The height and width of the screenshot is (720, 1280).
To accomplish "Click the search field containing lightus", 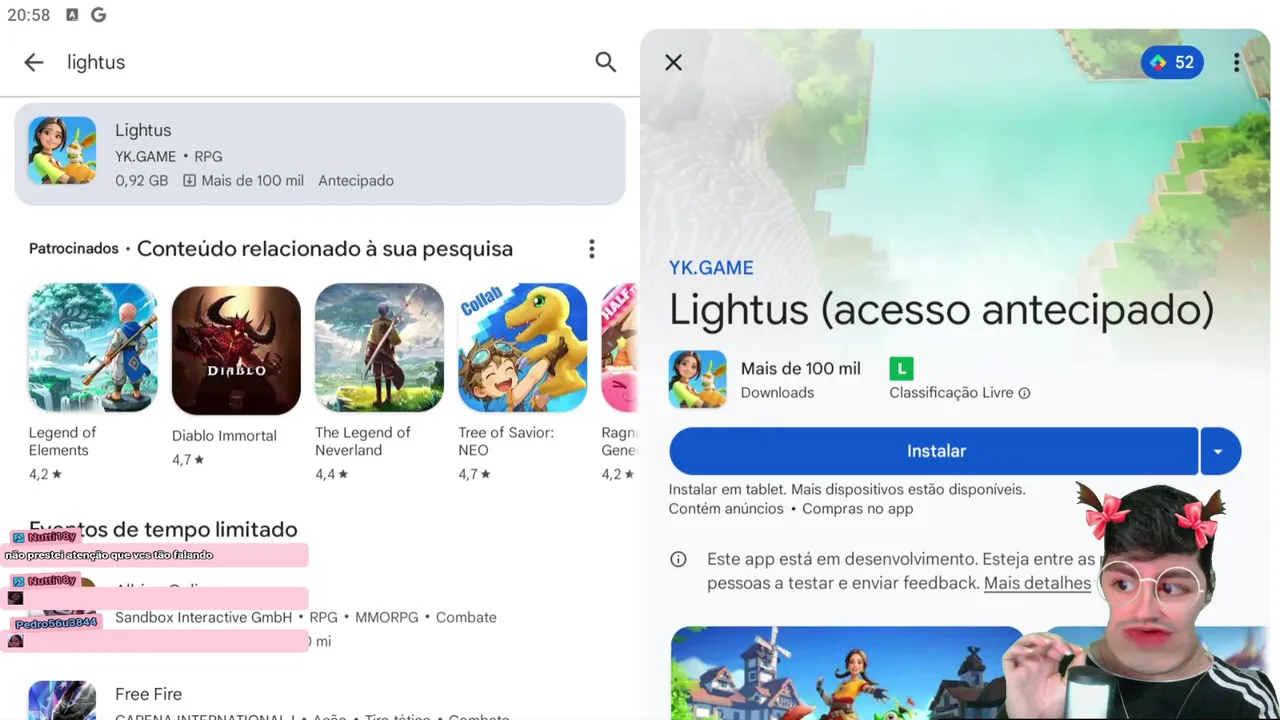I will click(x=320, y=62).
